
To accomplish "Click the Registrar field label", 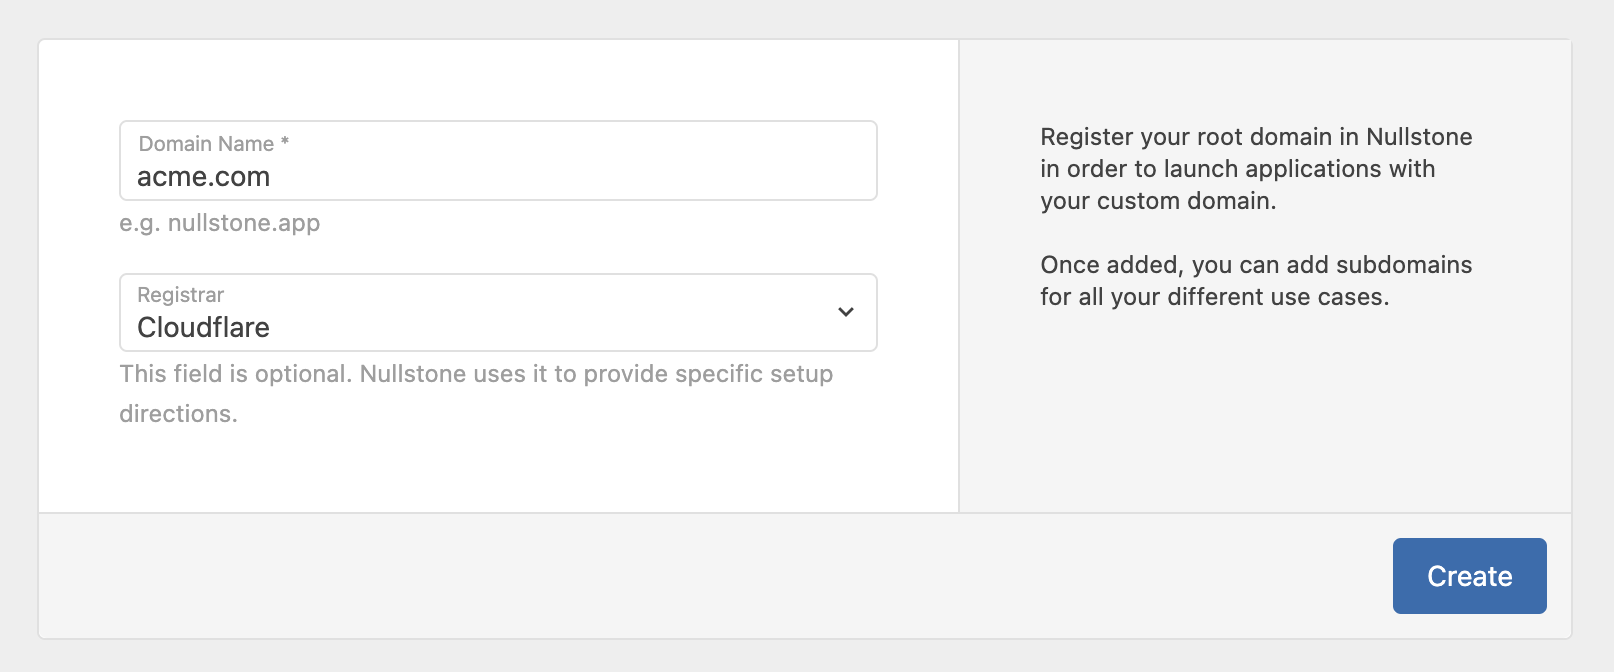I will (179, 295).
